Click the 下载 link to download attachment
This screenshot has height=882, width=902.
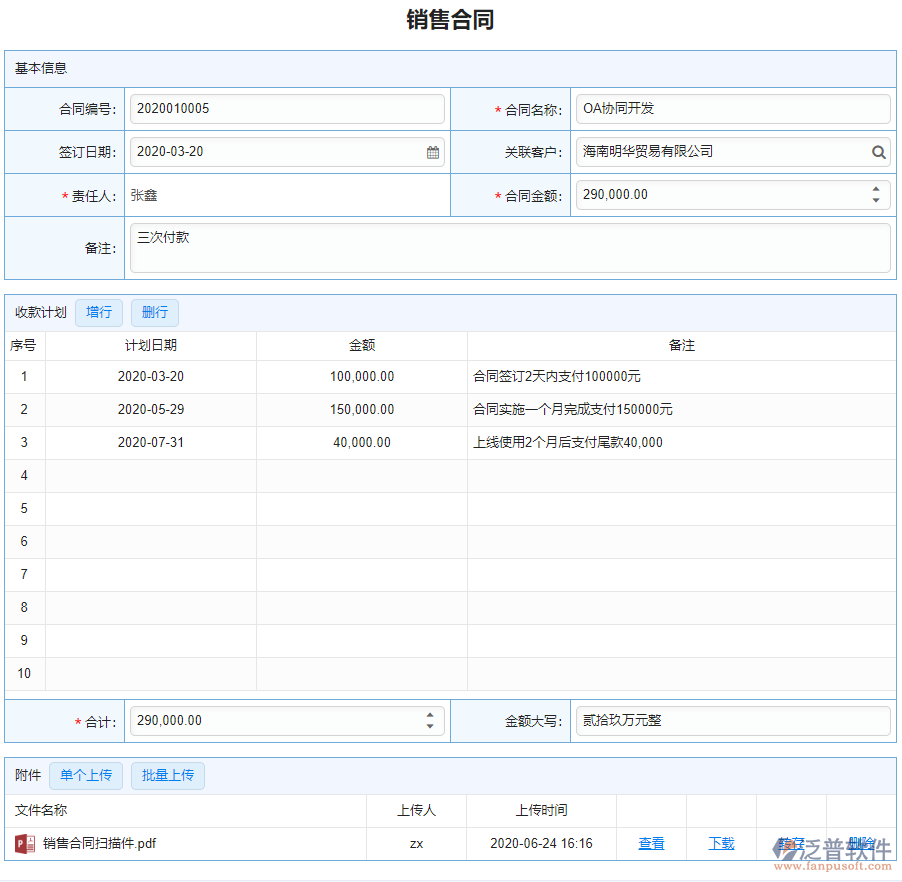[721, 844]
